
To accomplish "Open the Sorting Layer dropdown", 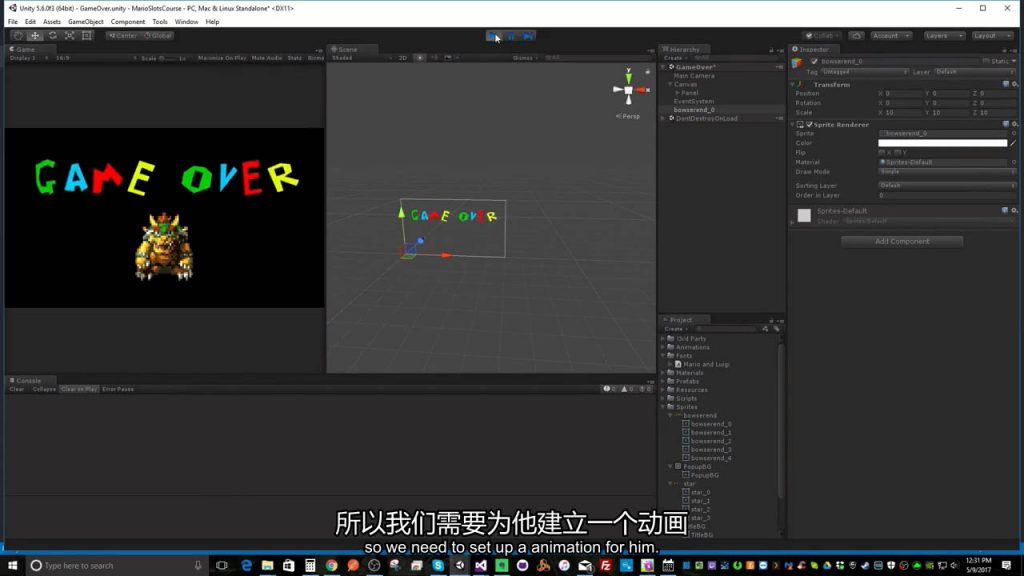I will pos(944,185).
